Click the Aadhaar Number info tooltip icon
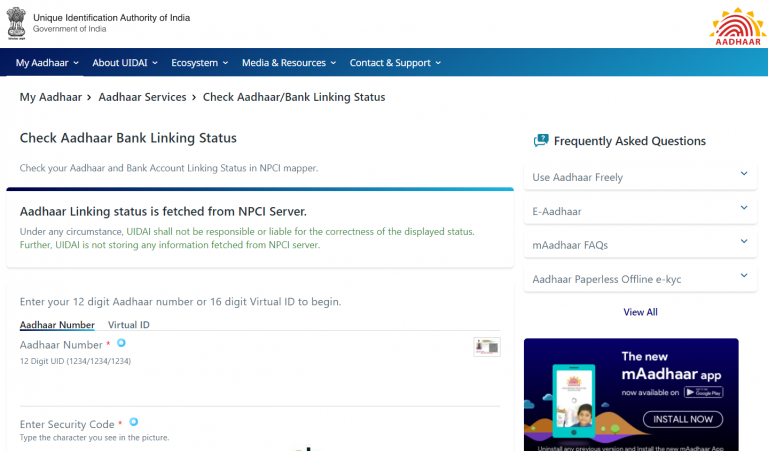 click(122, 343)
